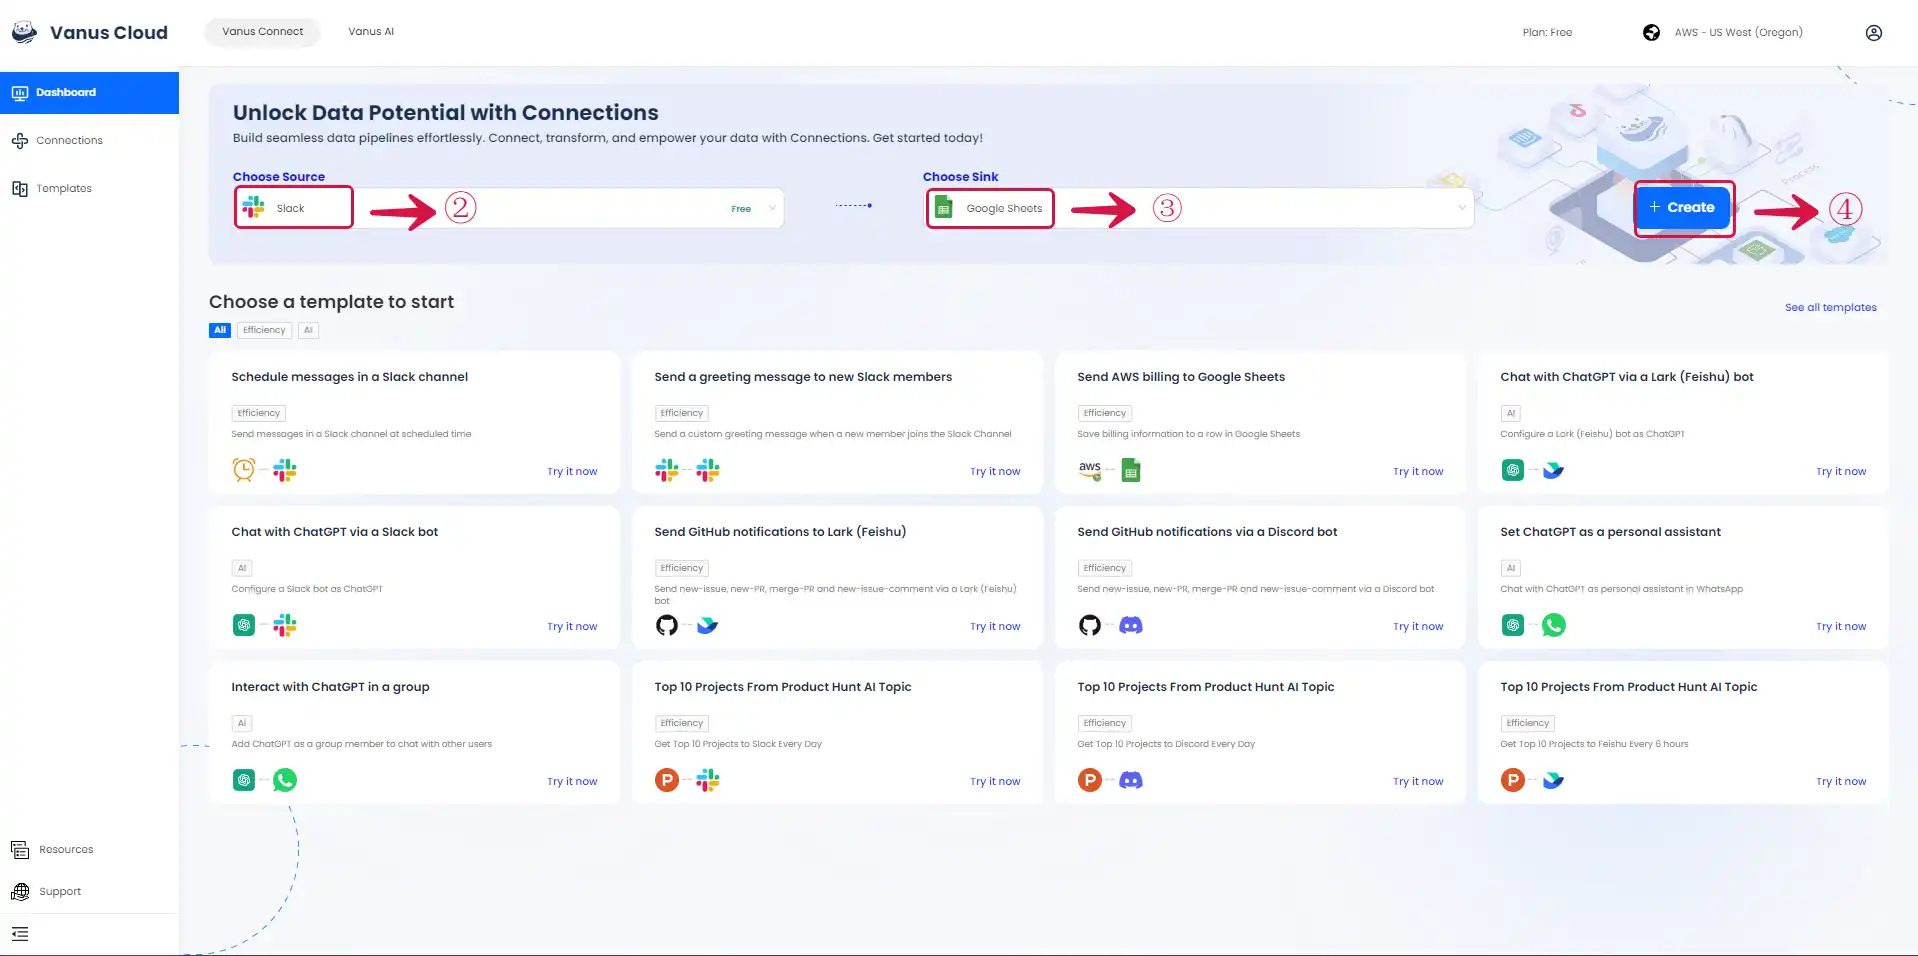The image size is (1918, 956).
Task: Click Try it now for AWS billing card
Action: [x=1418, y=471]
